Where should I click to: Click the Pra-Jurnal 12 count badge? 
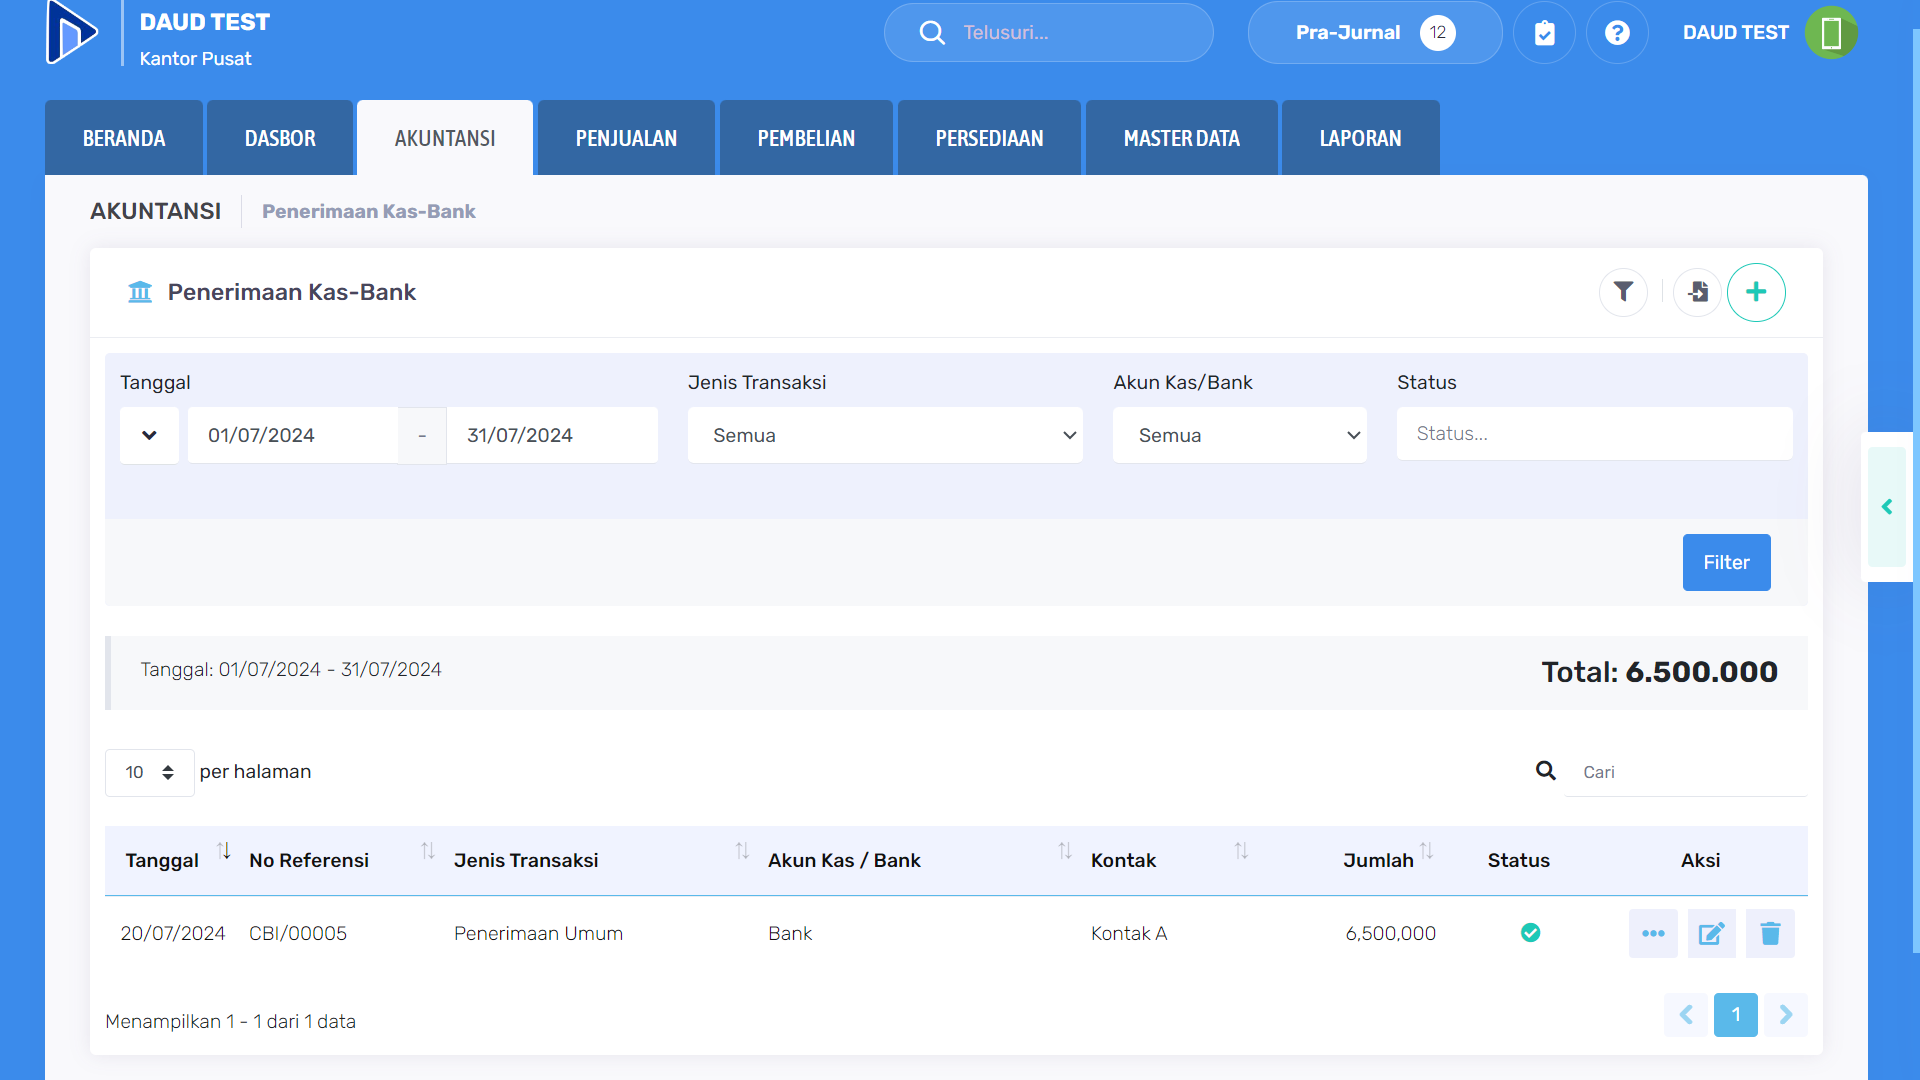pos(1437,33)
